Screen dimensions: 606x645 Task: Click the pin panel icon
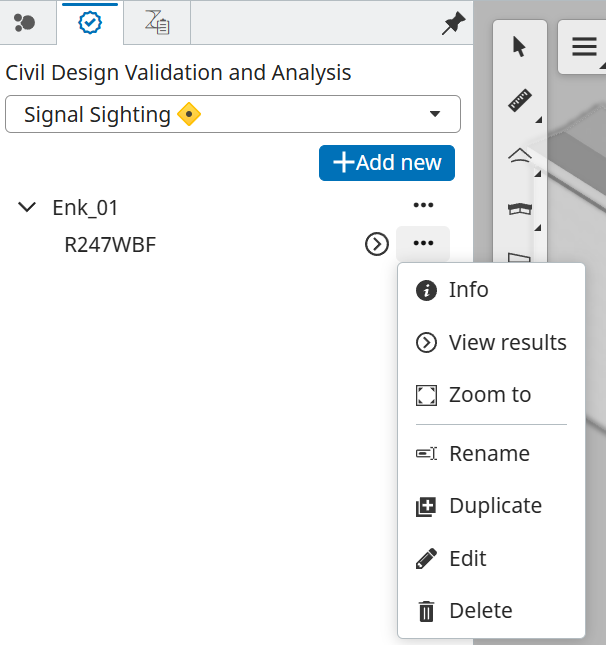[453, 24]
